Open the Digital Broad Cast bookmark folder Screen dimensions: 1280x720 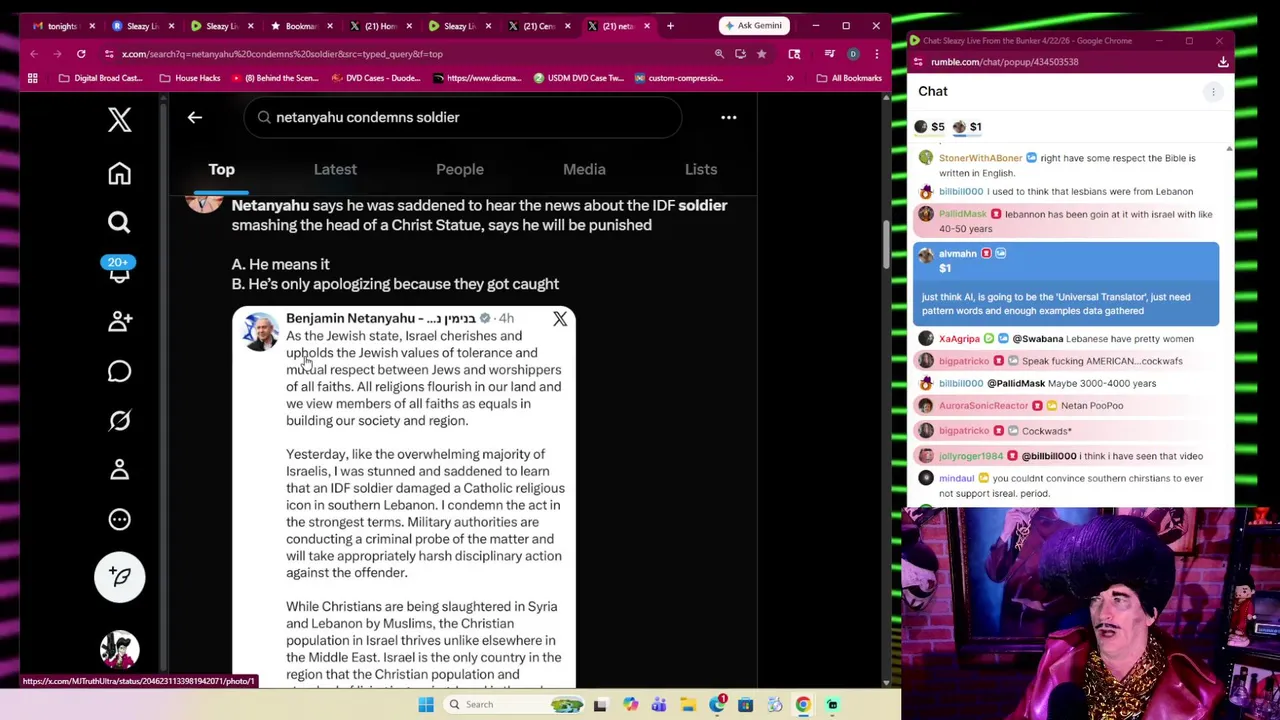[100, 78]
